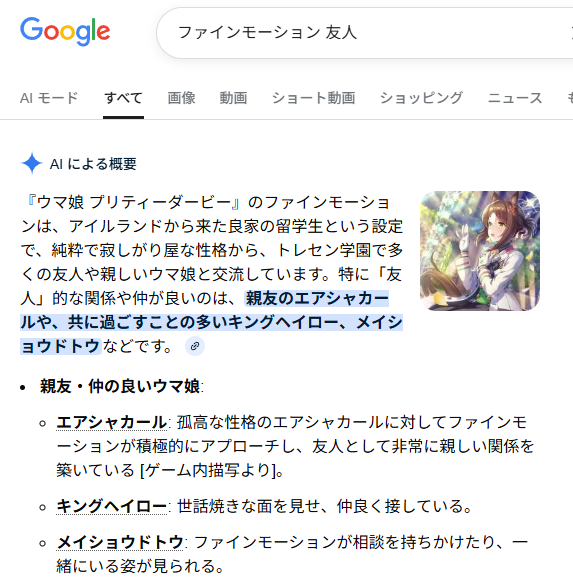
Task: Click the highlighted ョウドトウ text segment
Action: pos(61,346)
